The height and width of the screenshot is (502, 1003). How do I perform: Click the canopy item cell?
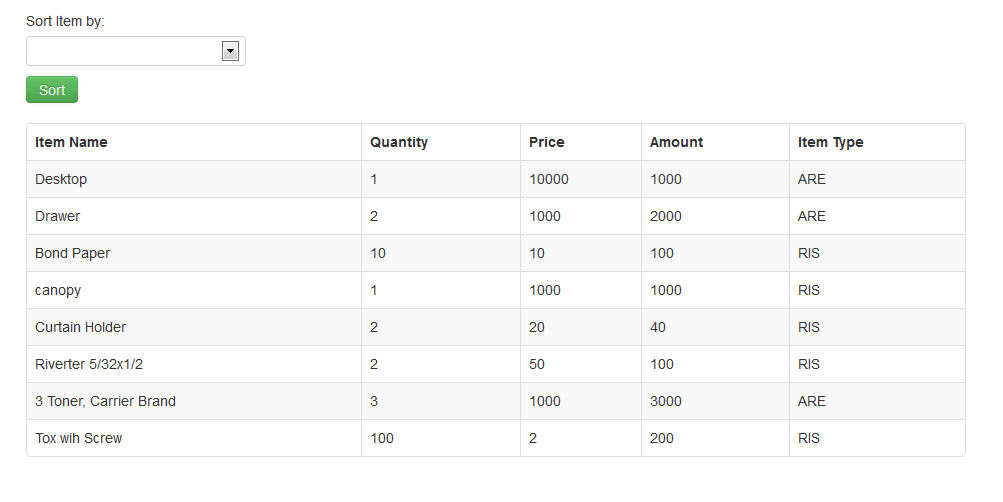(194, 290)
